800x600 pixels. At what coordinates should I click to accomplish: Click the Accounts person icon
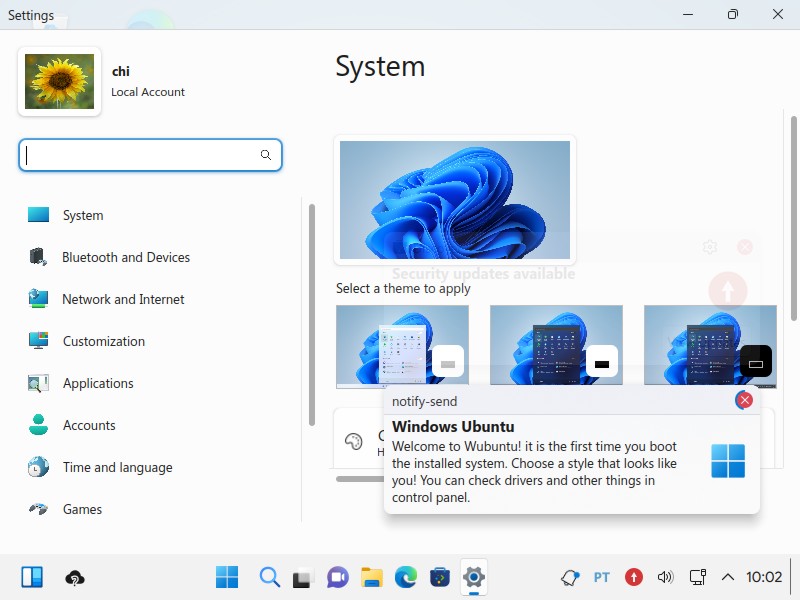click(38, 425)
